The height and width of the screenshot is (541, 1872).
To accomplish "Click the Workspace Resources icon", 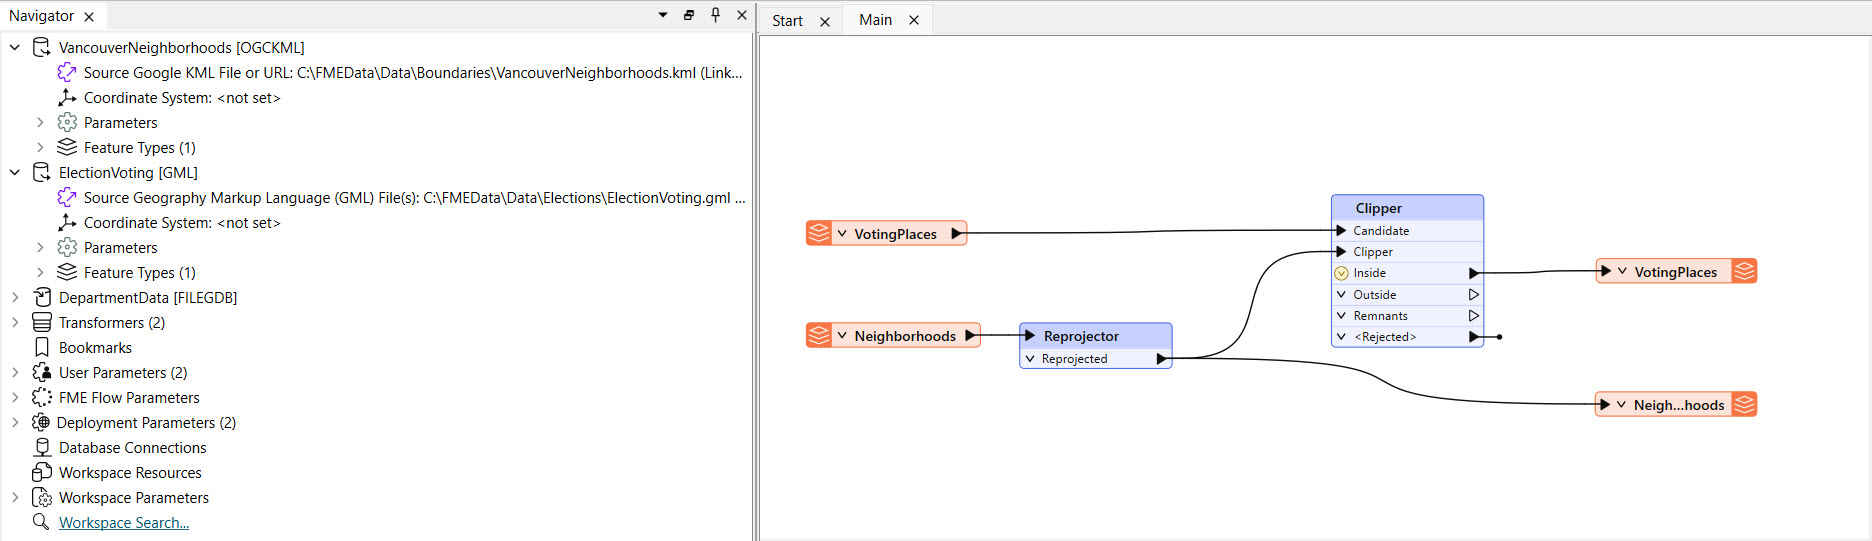I will (42, 472).
